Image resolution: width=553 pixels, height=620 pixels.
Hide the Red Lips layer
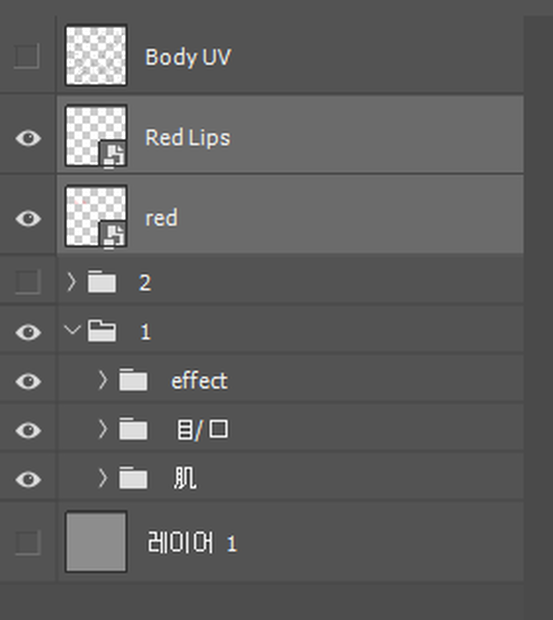click(28, 138)
